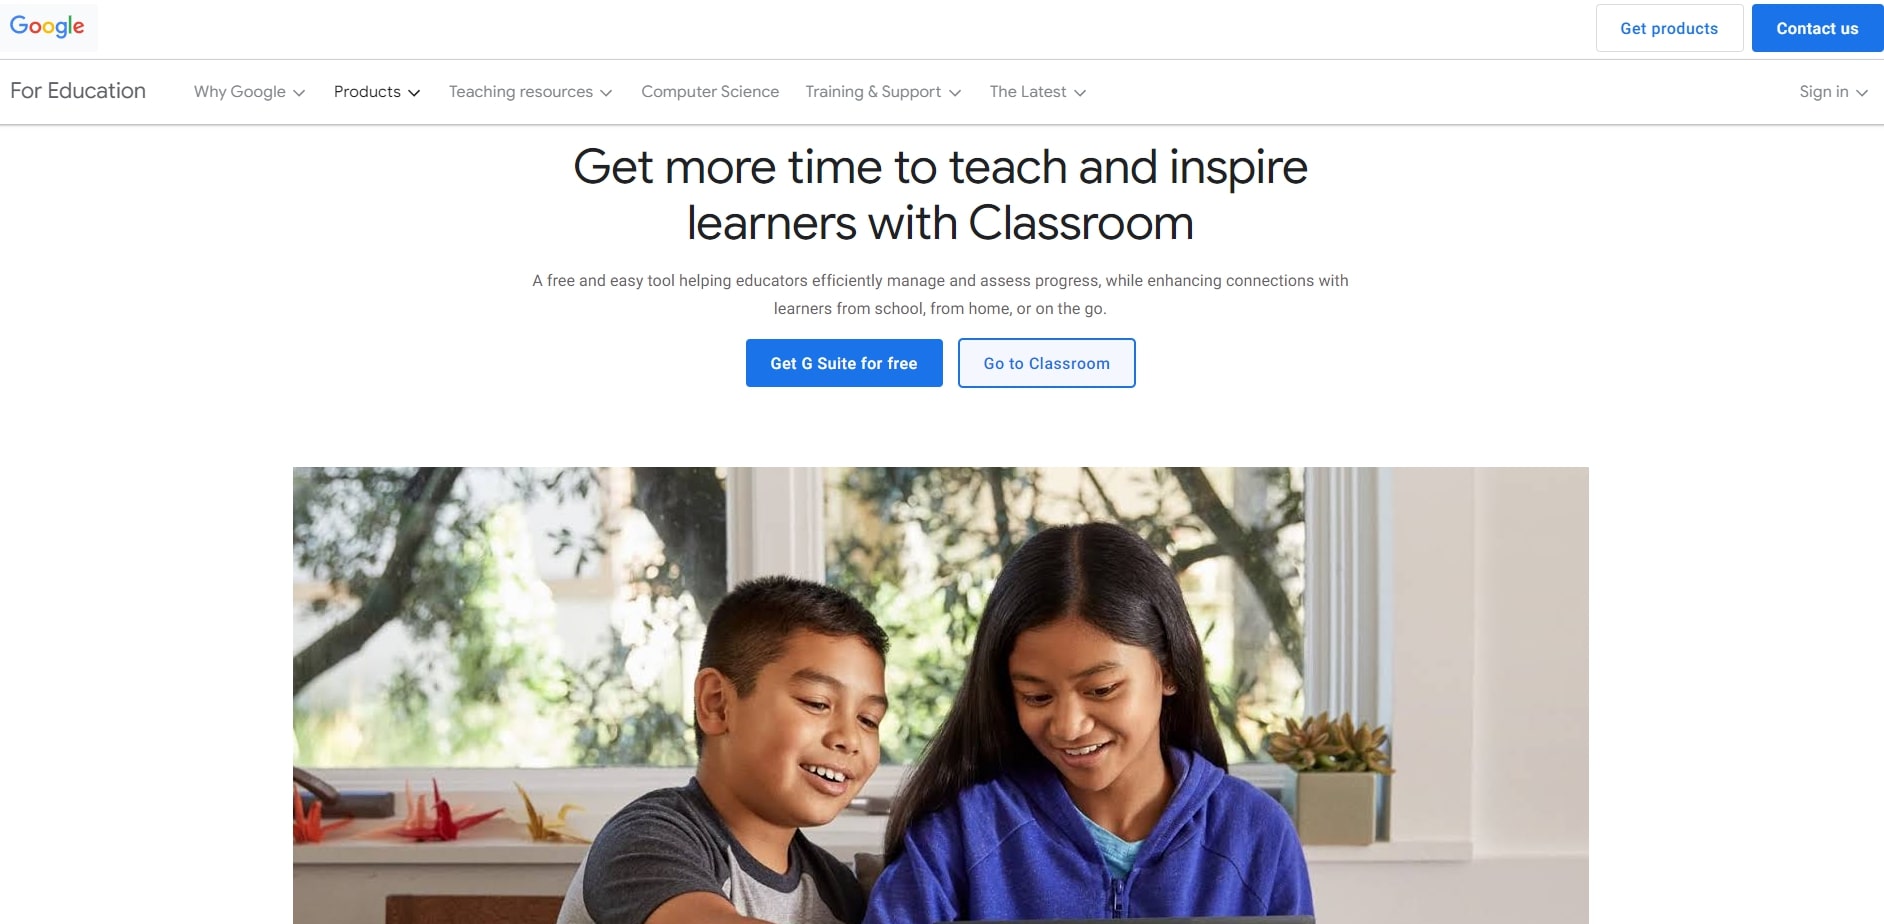1884x924 pixels.
Task: Go to Computer Science page
Action: coord(710,92)
